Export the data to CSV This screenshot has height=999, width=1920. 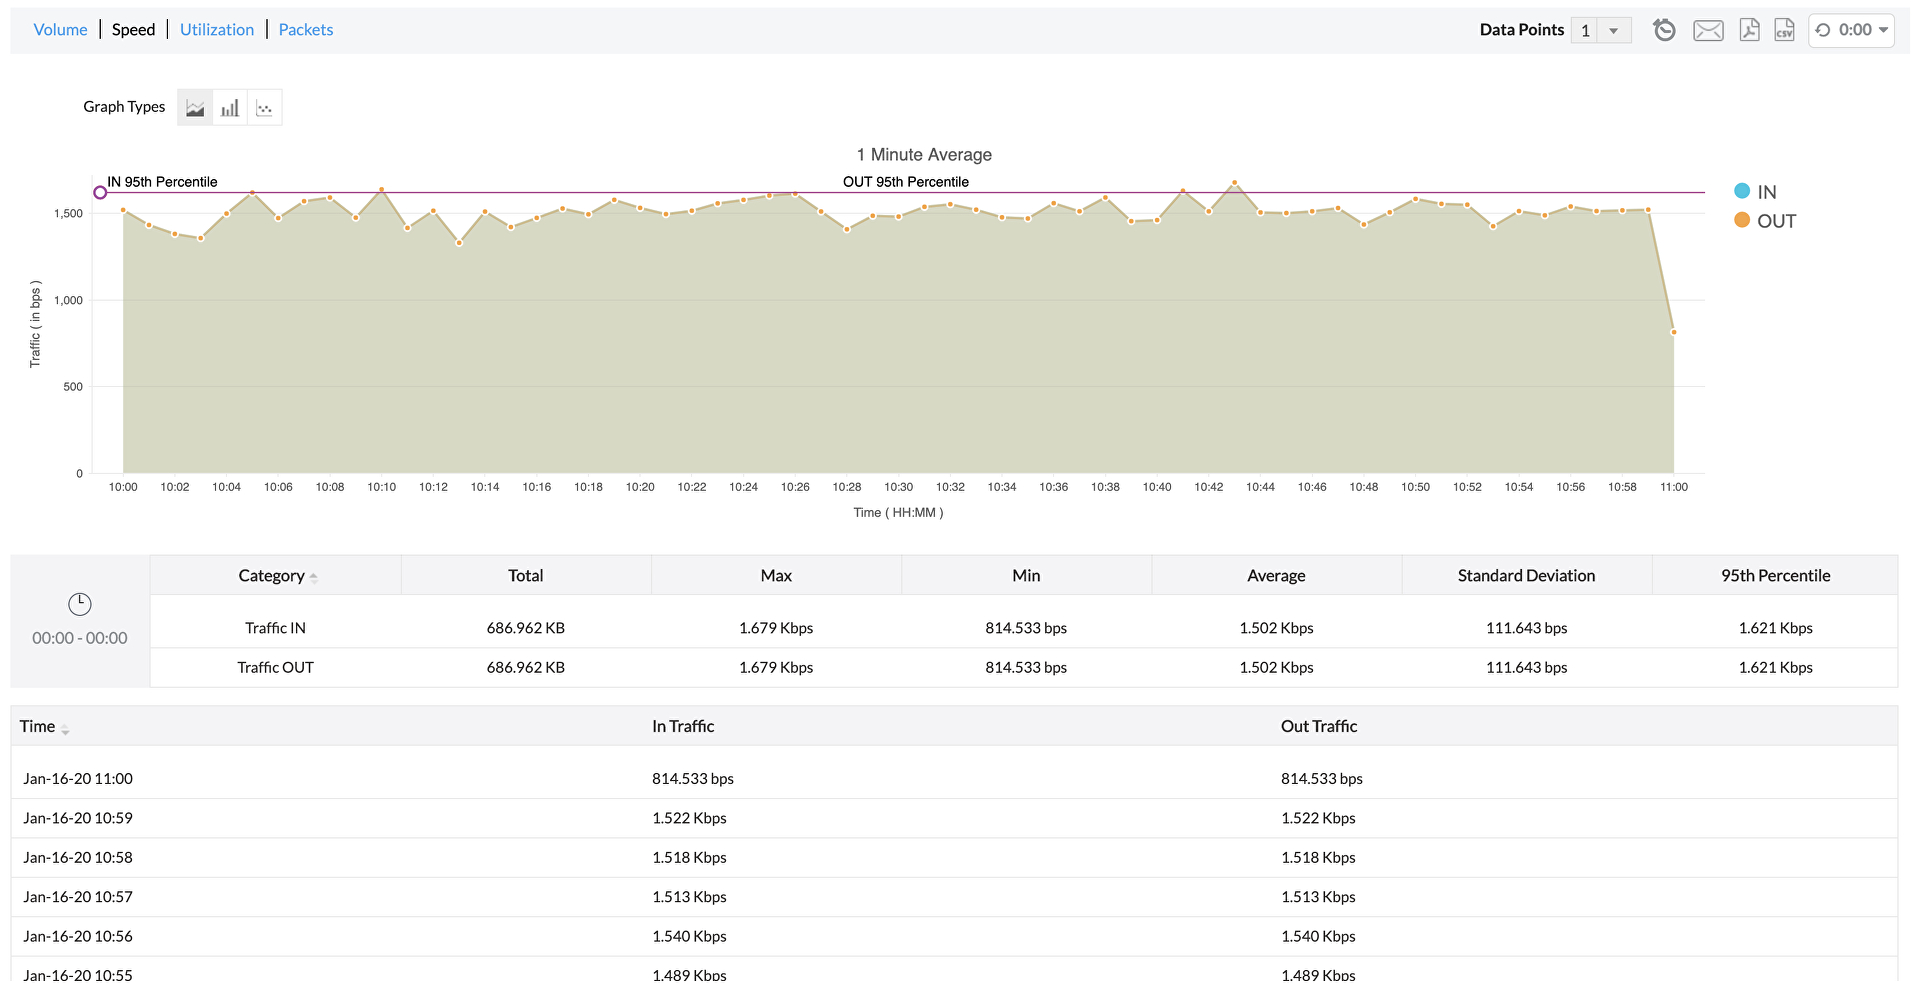point(1785,30)
